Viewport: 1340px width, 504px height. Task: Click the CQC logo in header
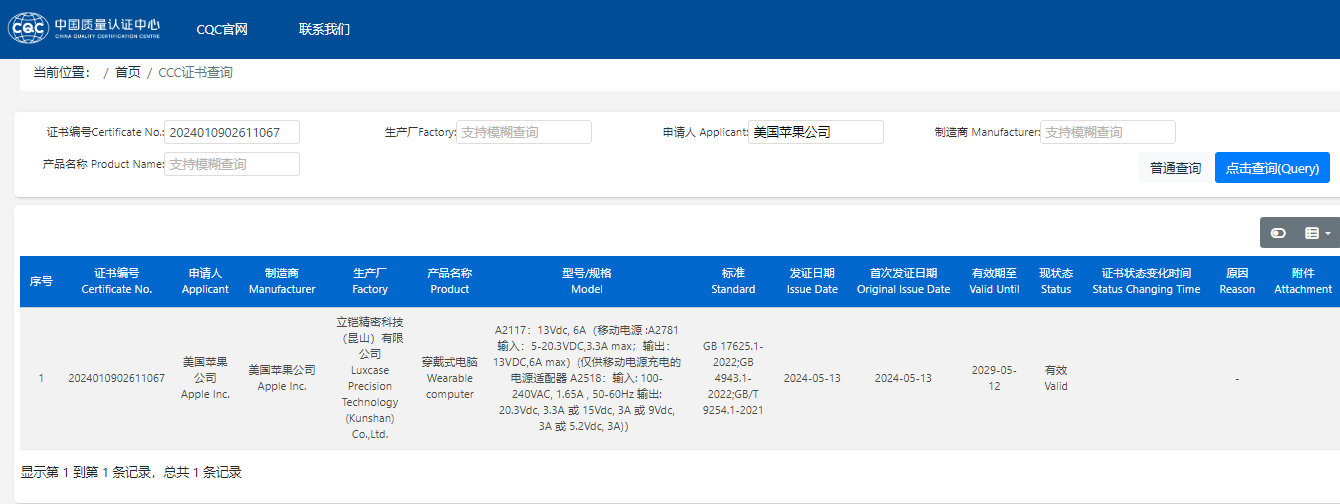85,28
